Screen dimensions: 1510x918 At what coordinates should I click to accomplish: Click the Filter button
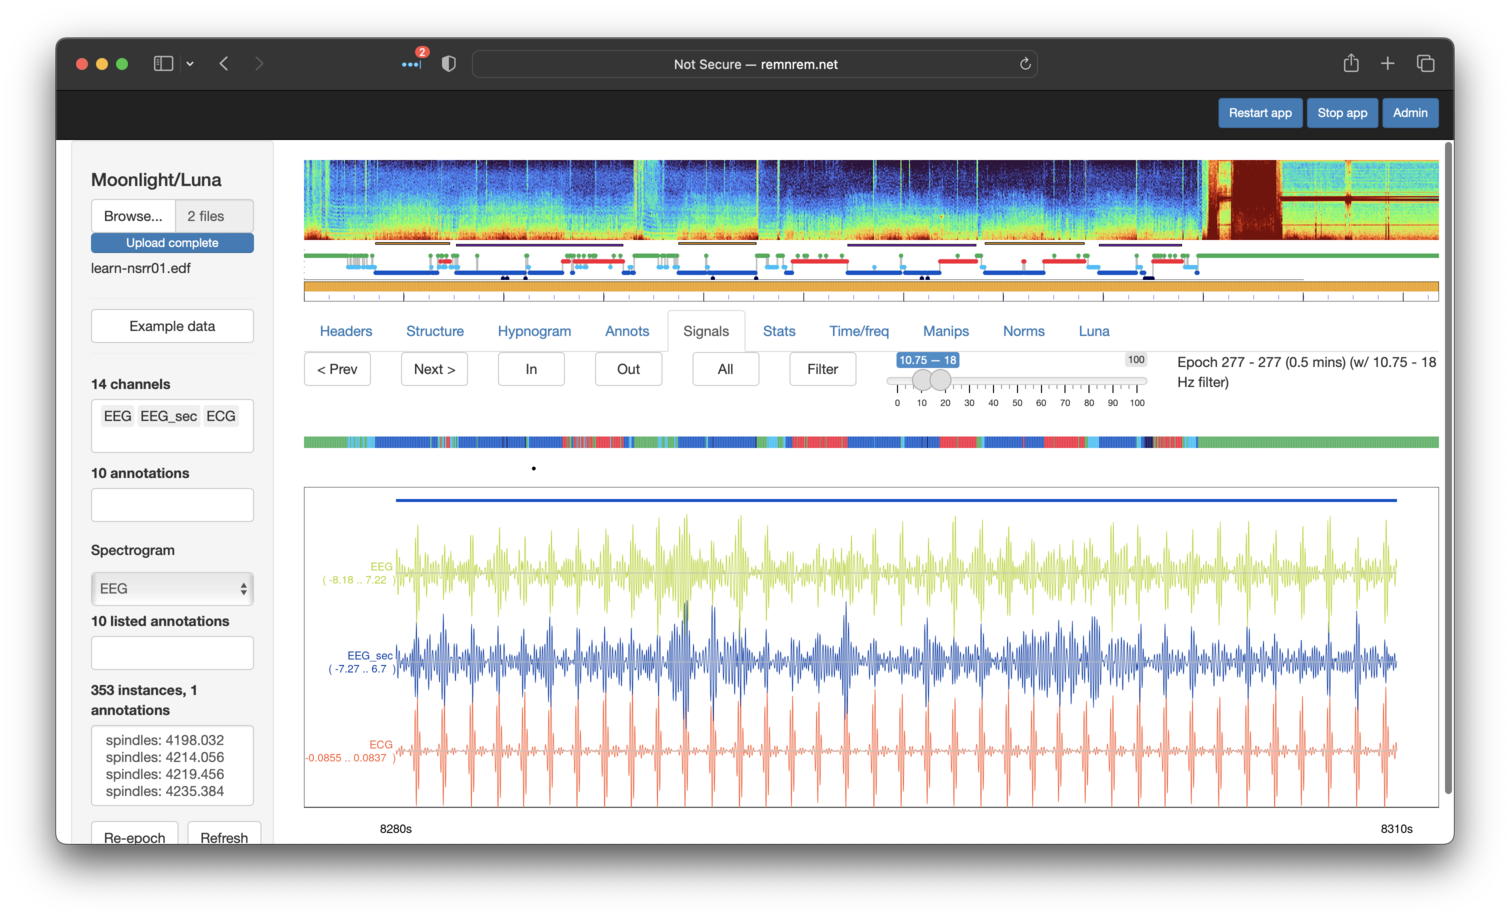[x=822, y=369]
